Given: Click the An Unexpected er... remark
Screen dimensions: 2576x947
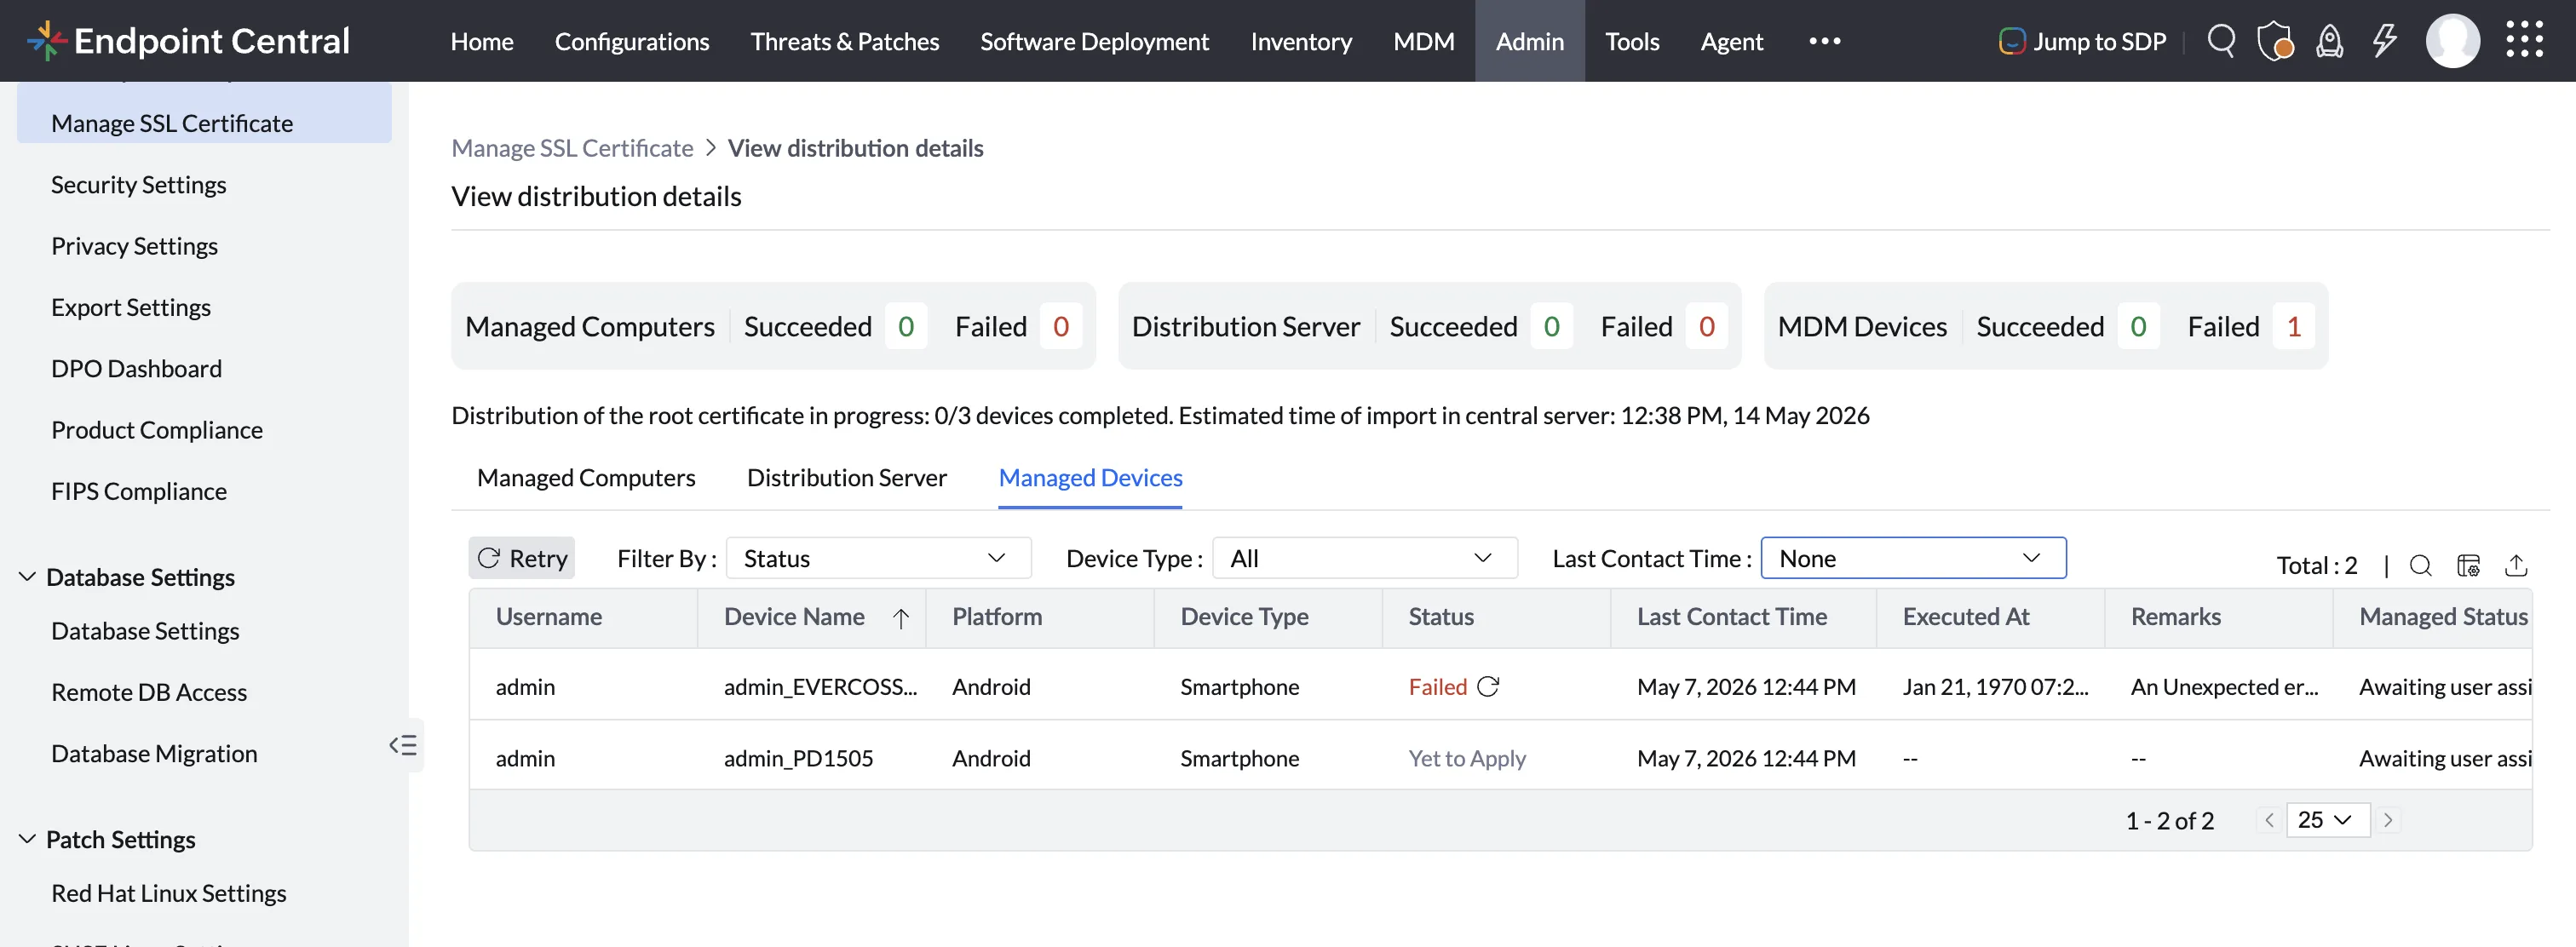Looking at the screenshot, I should 2224,687.
